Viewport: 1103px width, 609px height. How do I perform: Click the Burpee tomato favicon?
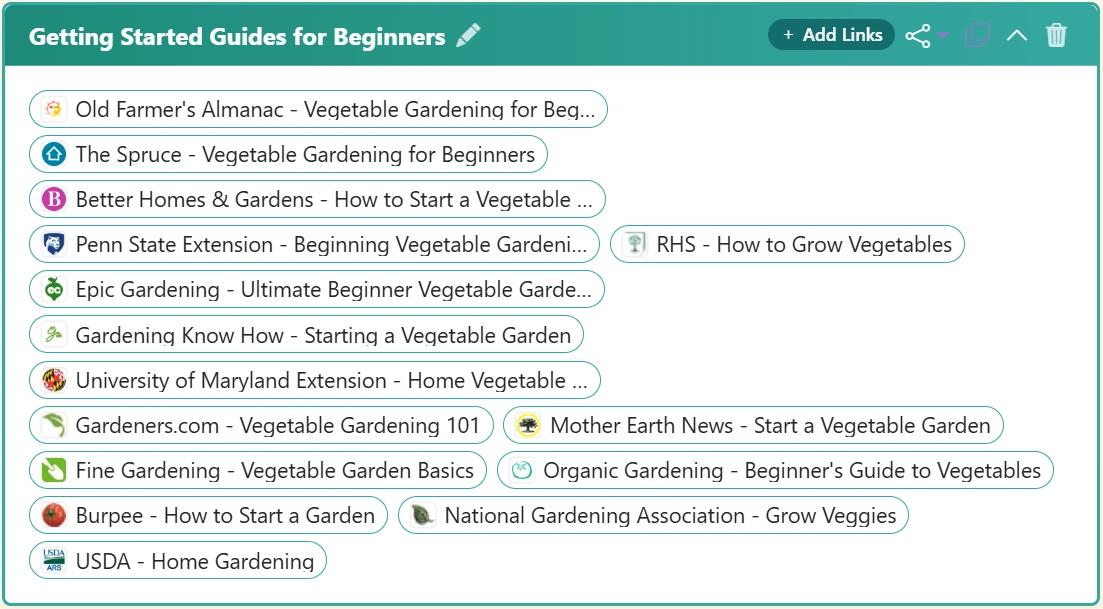54,516
